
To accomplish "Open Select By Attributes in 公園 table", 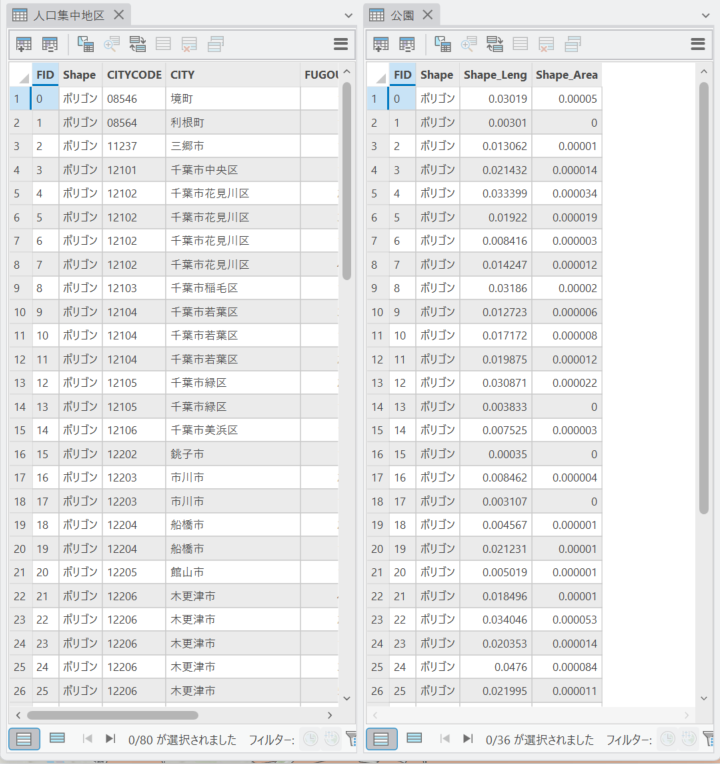I will coord(443,44).
